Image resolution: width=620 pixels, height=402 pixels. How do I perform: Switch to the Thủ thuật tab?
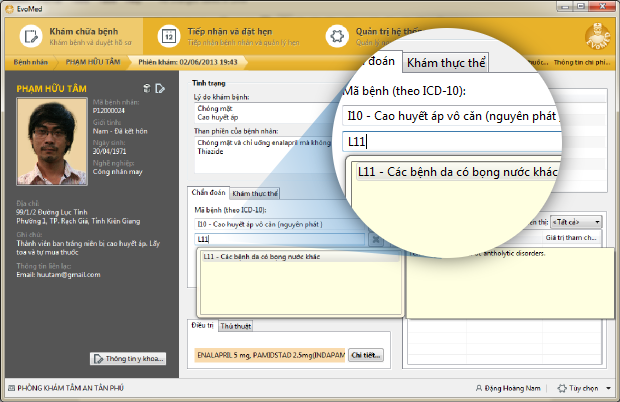(236, 326)
